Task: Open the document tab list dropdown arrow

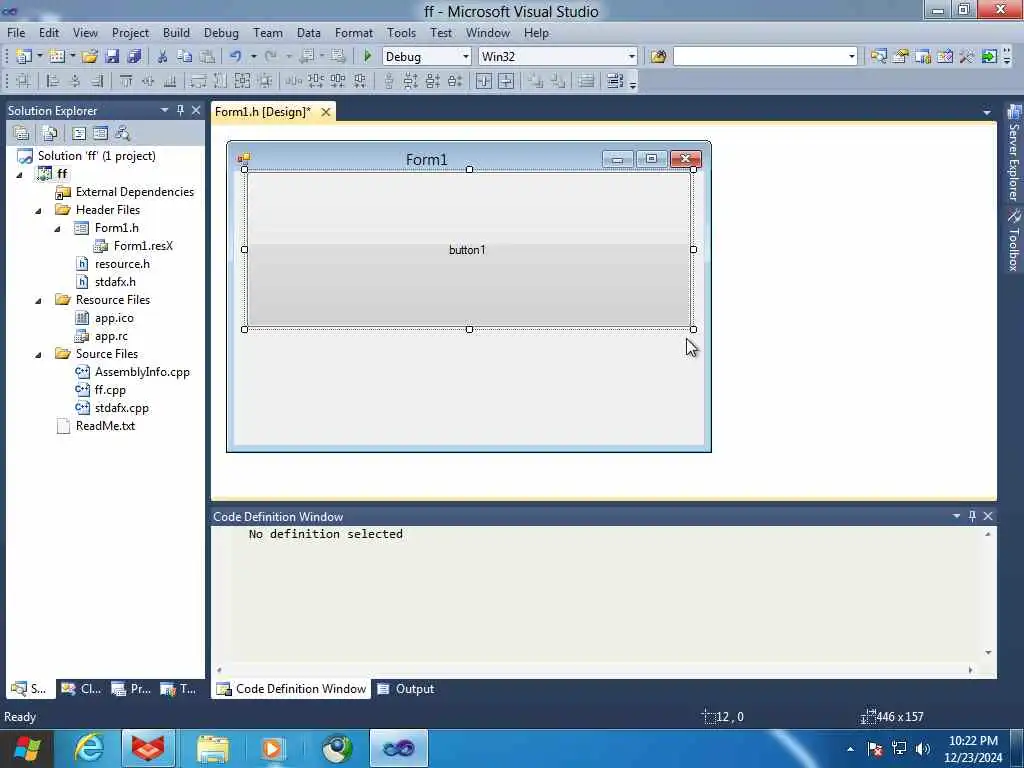Action: [x=987, y=112]
